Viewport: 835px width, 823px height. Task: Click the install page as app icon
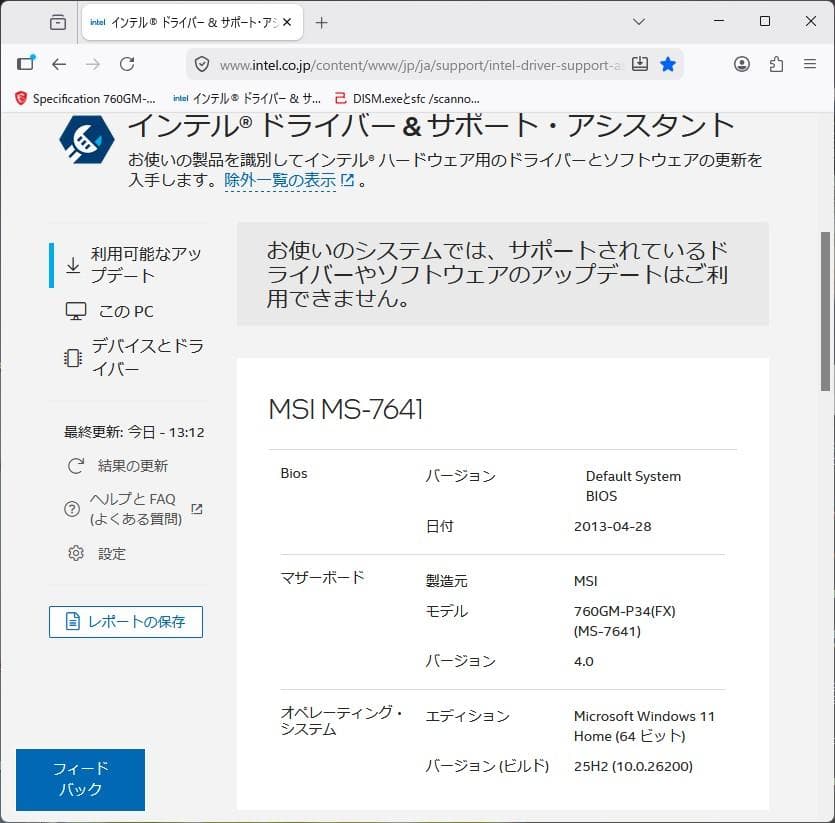tap(640, 64)
